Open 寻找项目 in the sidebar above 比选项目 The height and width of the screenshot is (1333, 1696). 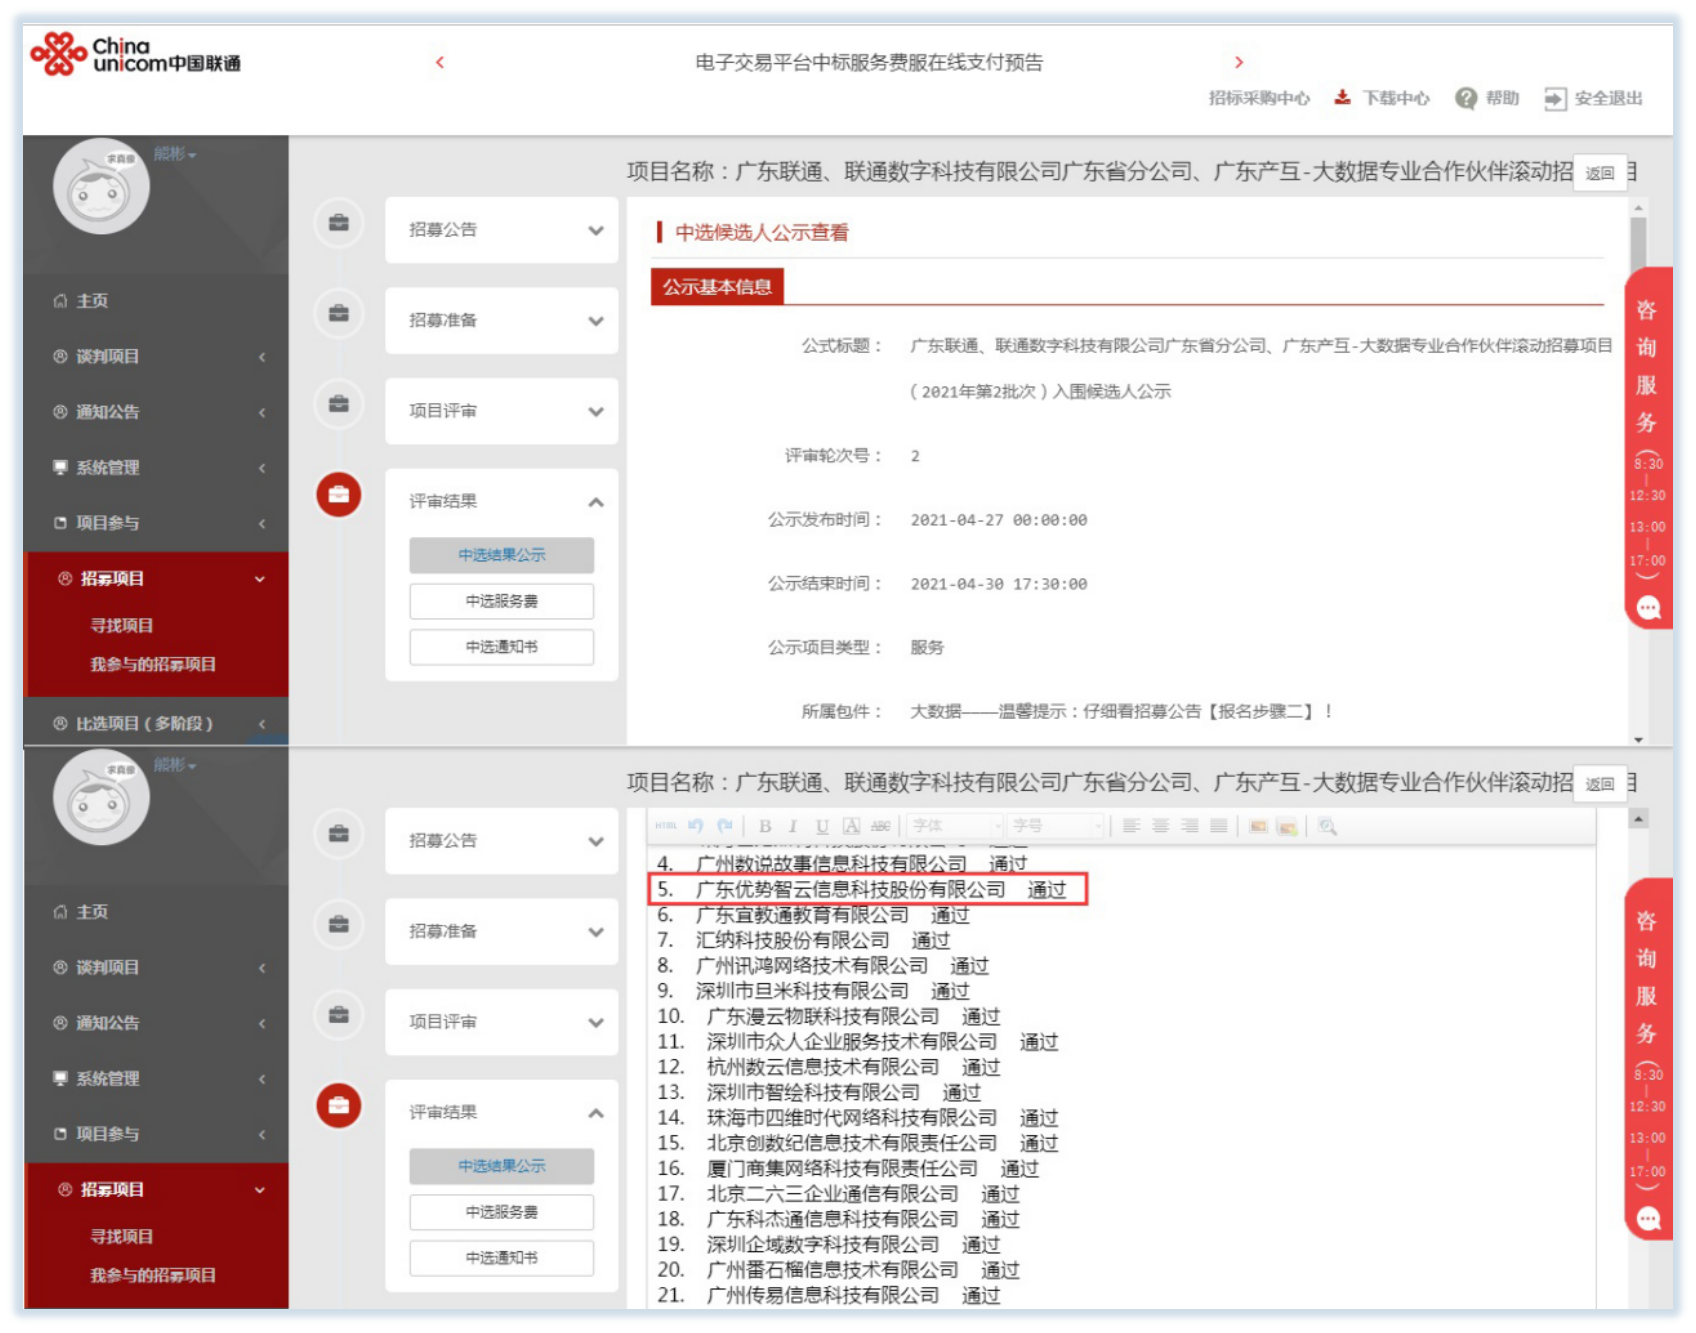click(122, 626)
